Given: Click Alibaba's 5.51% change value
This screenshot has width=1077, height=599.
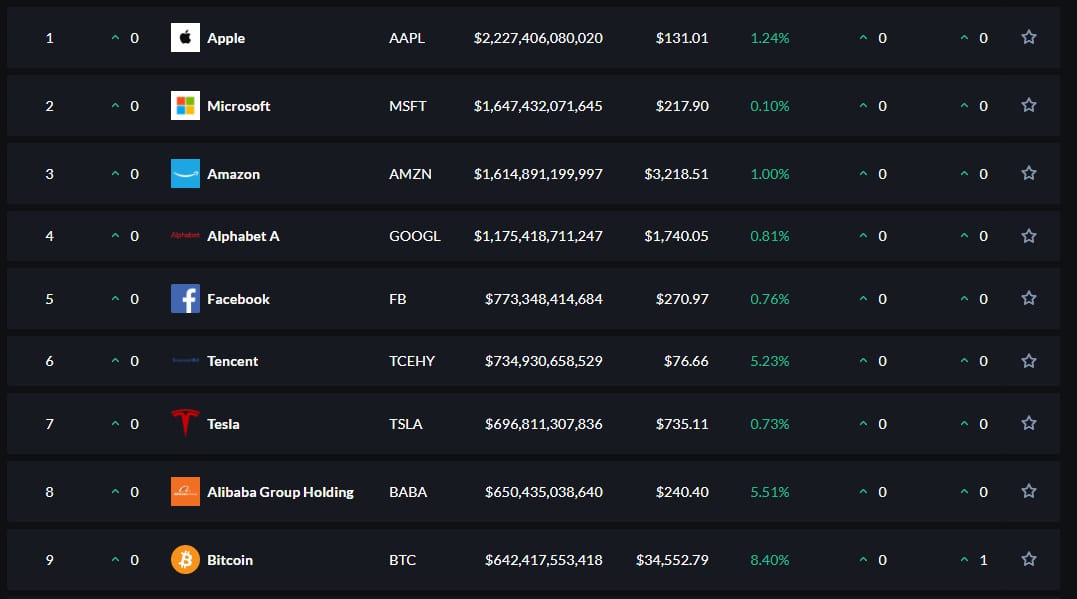Looking at the screenshot, I should point(769,493).
